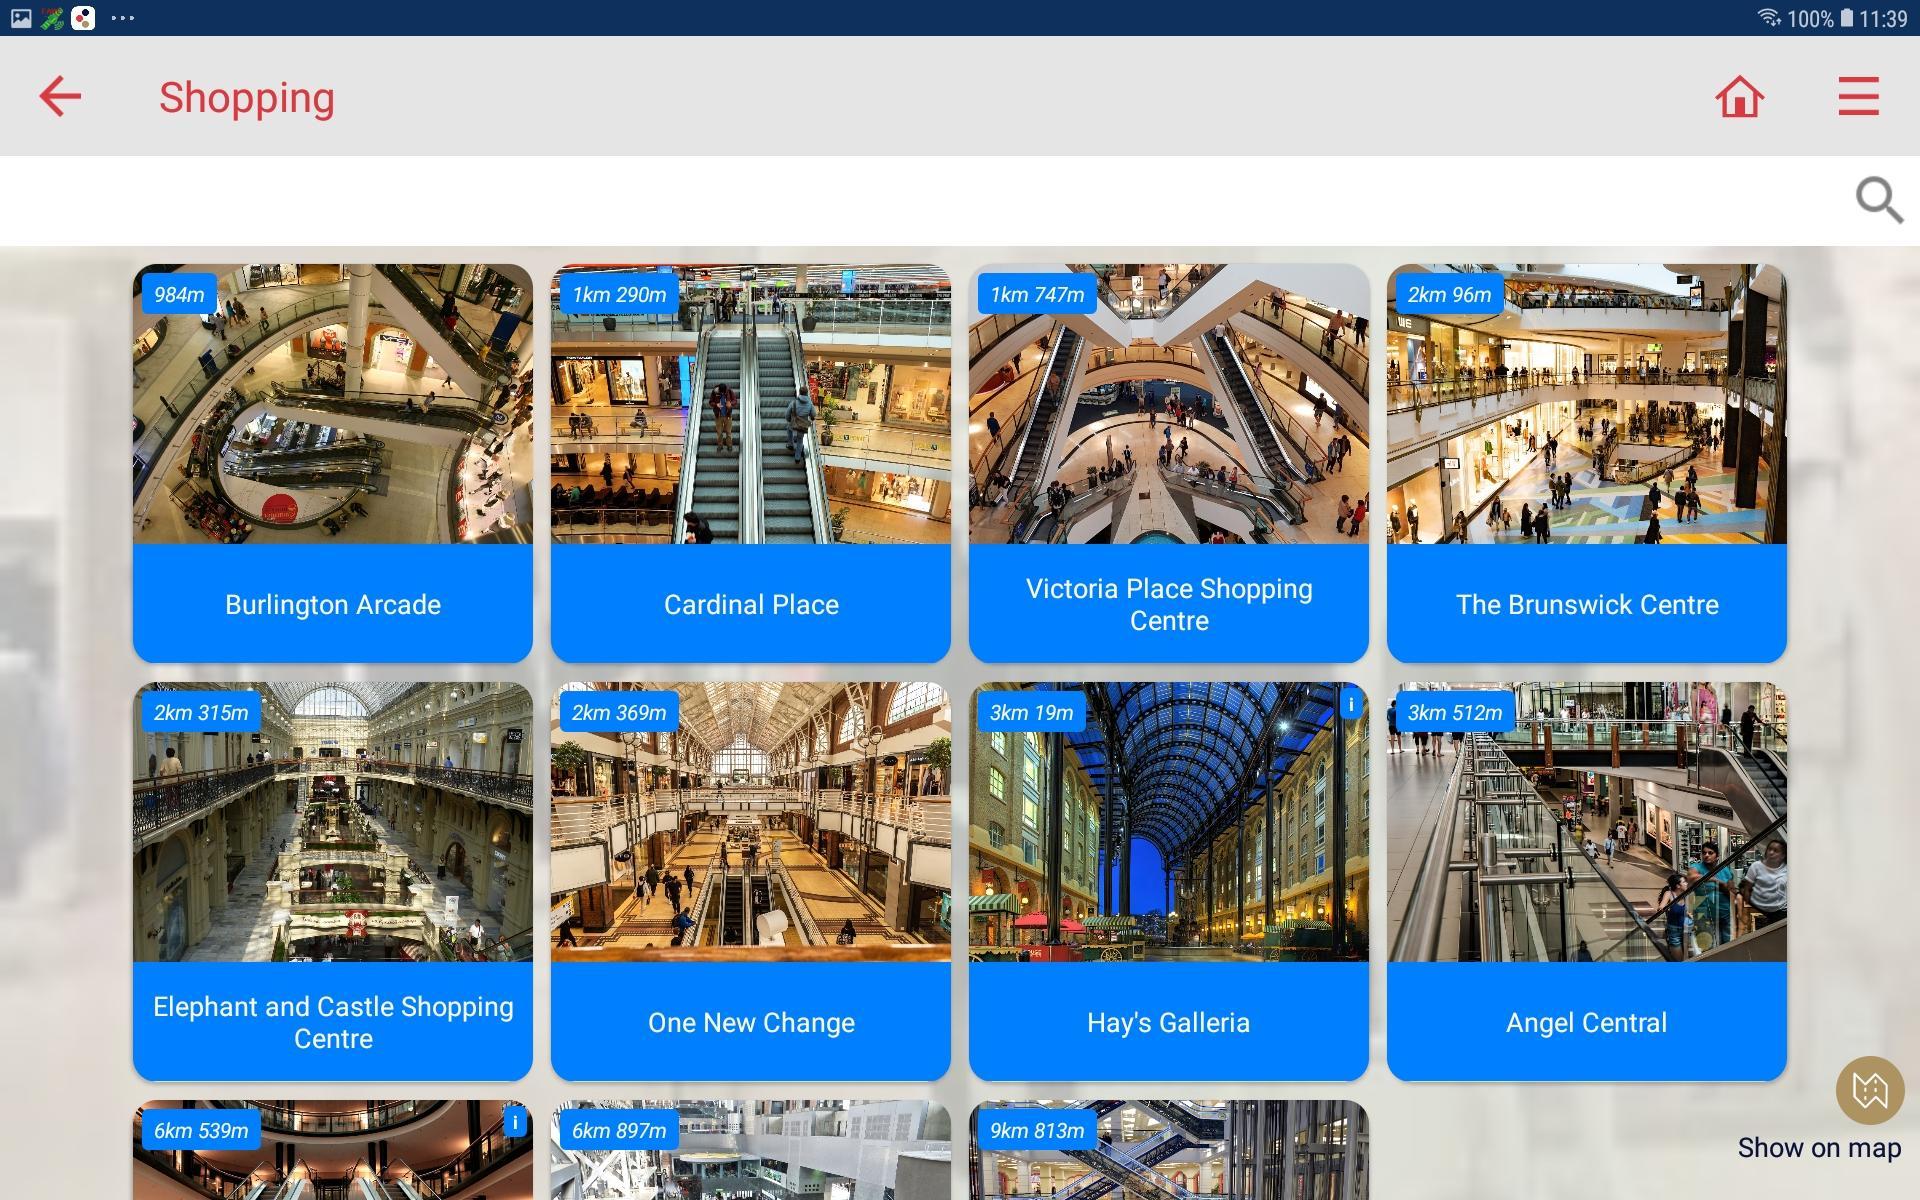Click the 3km 19m distance badge
This screenshot has width=1920, height=1200.
(x=1031, y=713)
